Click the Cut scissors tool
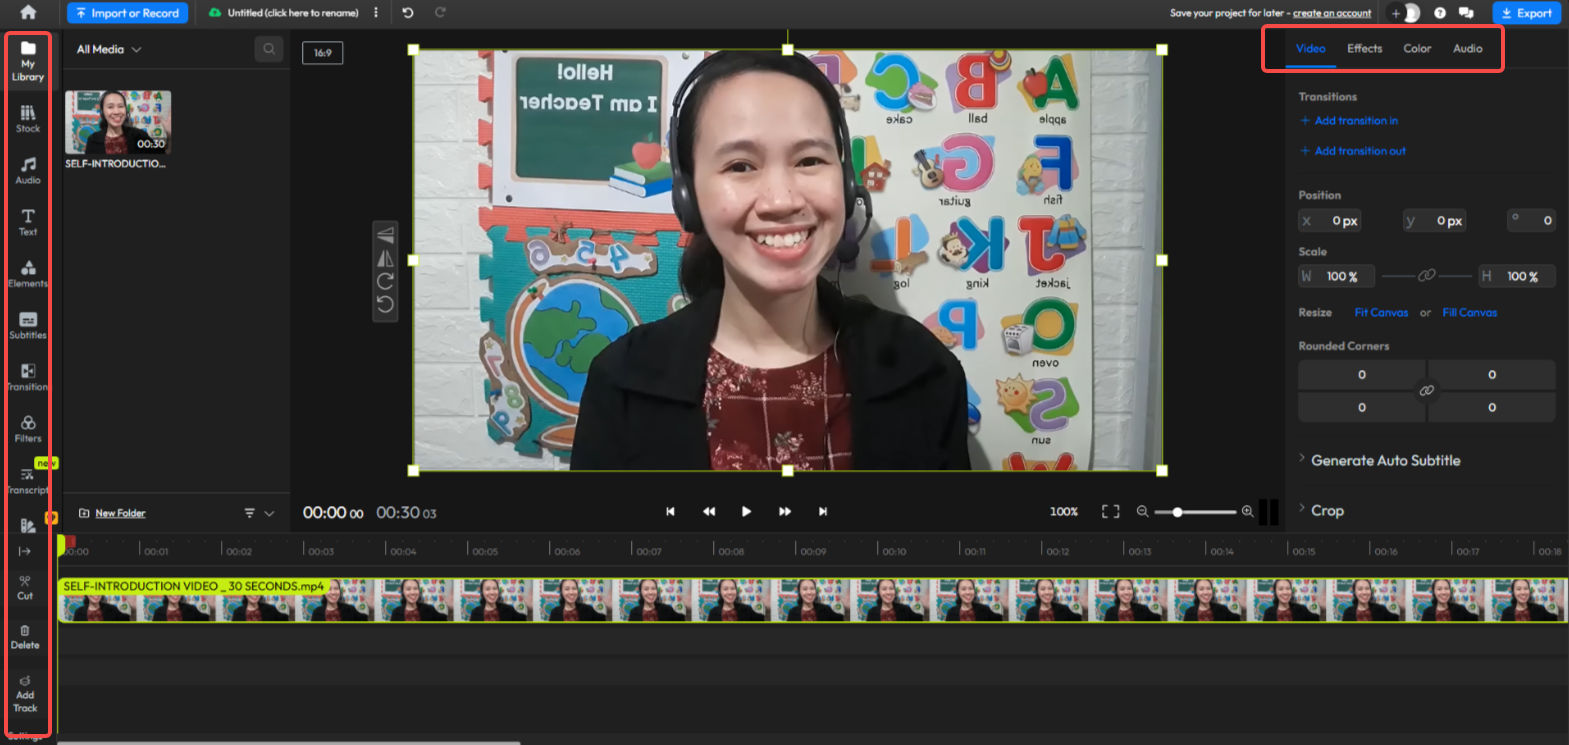This screenshot has height=745, width=1569. (x=25, y=587)
